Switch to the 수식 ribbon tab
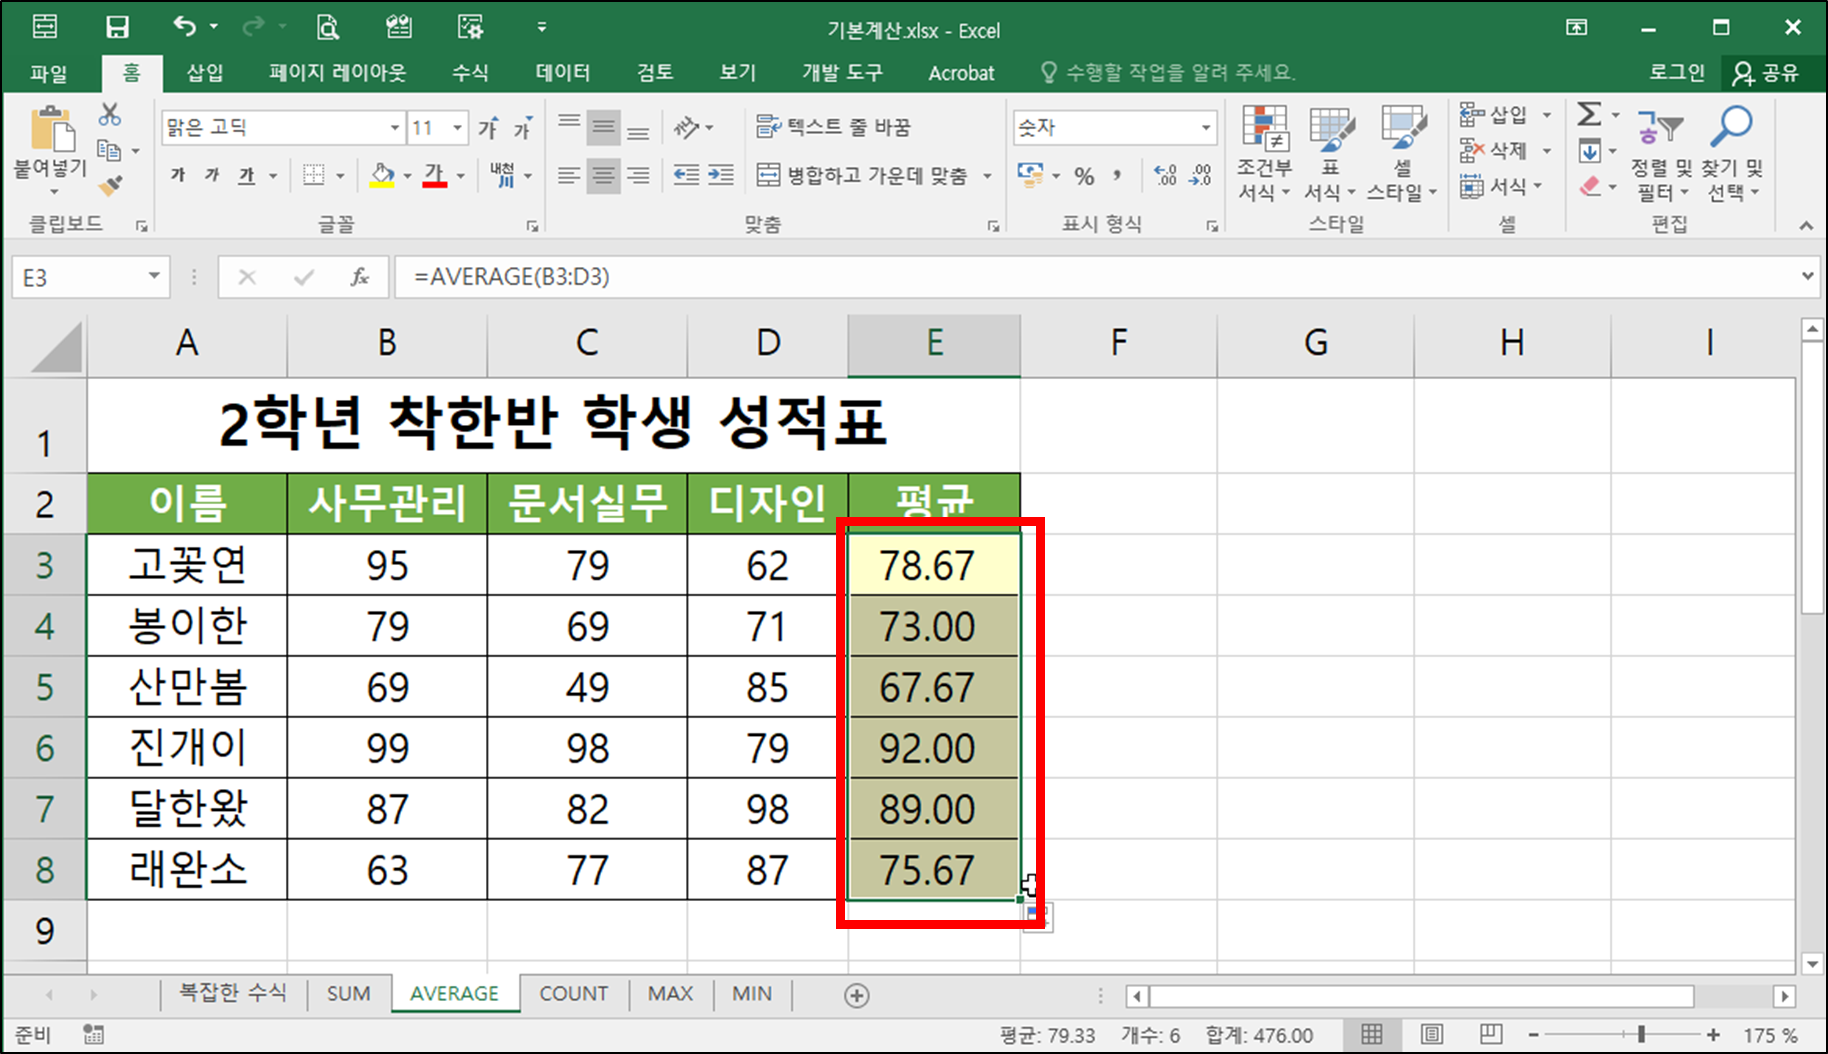Image resolution: width=1828 pixels, height=1054 pixels. tap(469, 72)
